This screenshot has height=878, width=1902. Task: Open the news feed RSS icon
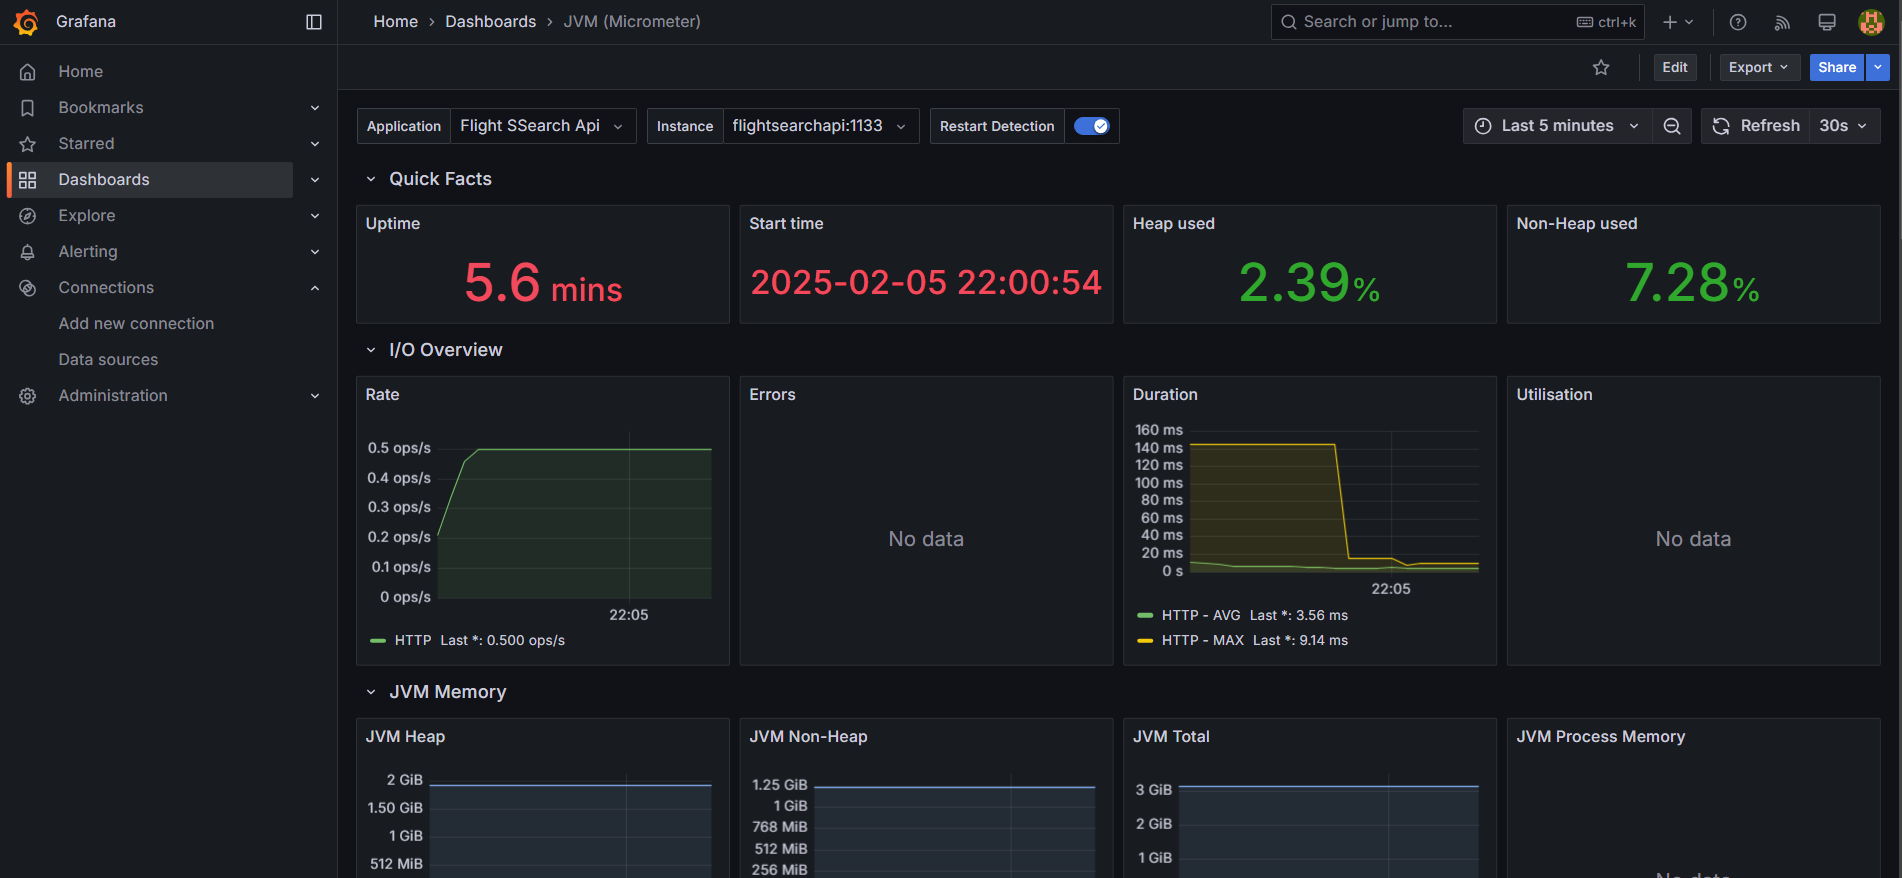tap(1782, 22)
